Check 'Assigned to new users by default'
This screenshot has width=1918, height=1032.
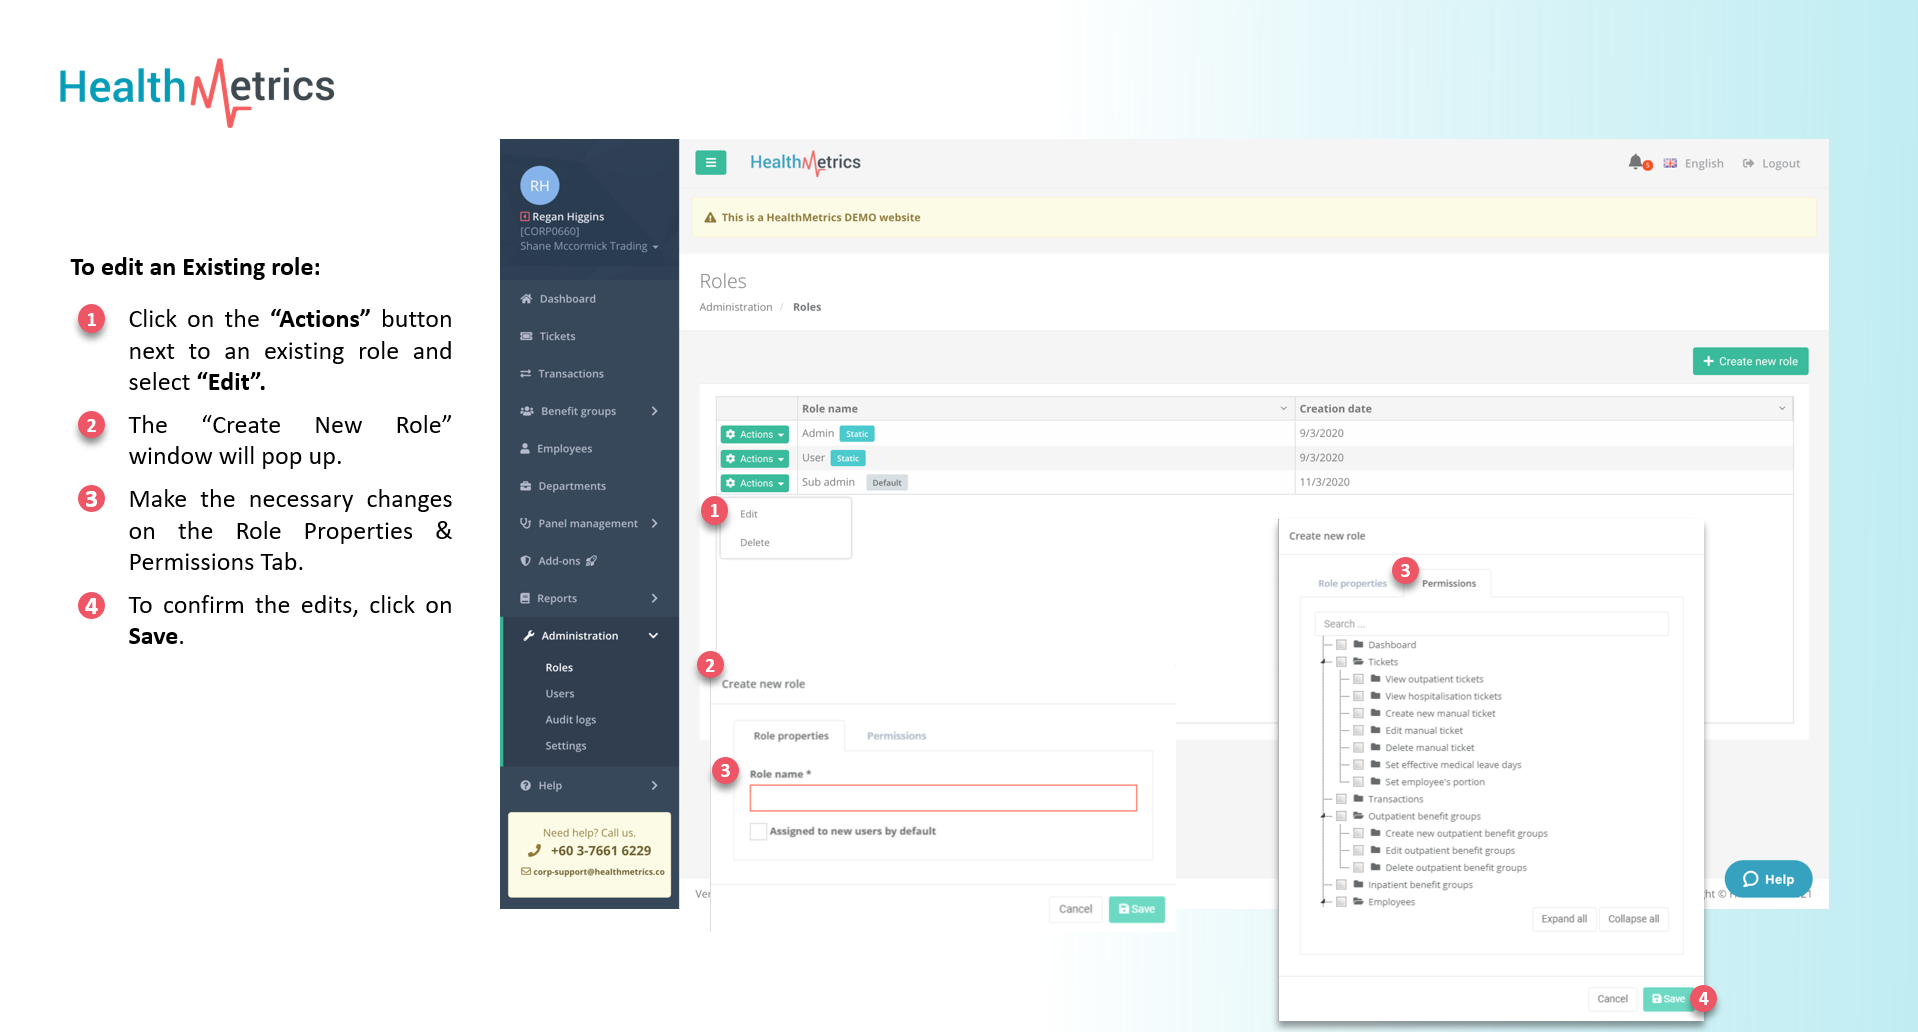[x=759, y=831]
